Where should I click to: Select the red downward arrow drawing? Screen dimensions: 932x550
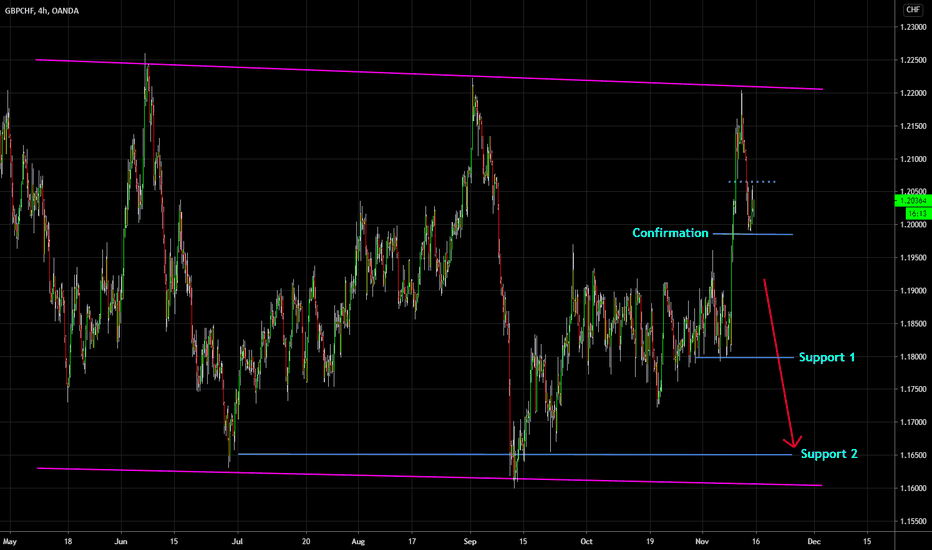coord(780,364)
